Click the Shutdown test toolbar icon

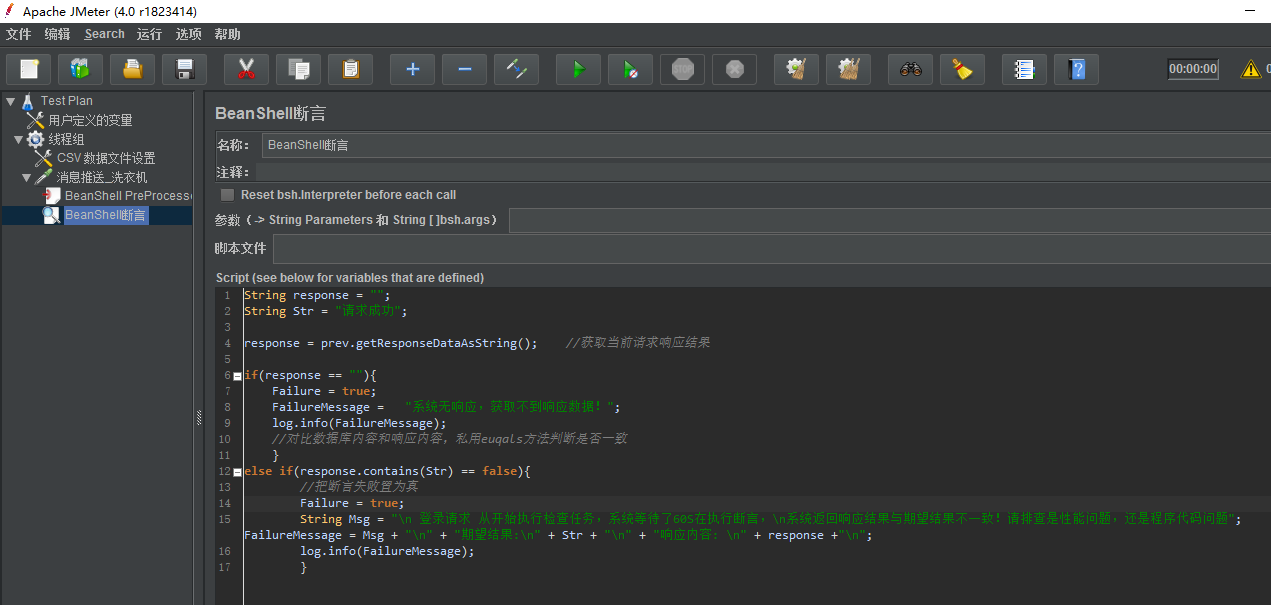(734, 69)
